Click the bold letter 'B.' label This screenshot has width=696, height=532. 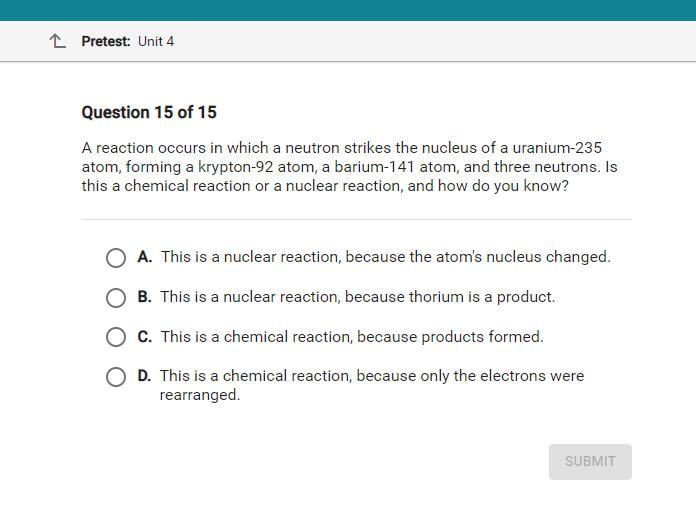[145, 297]
